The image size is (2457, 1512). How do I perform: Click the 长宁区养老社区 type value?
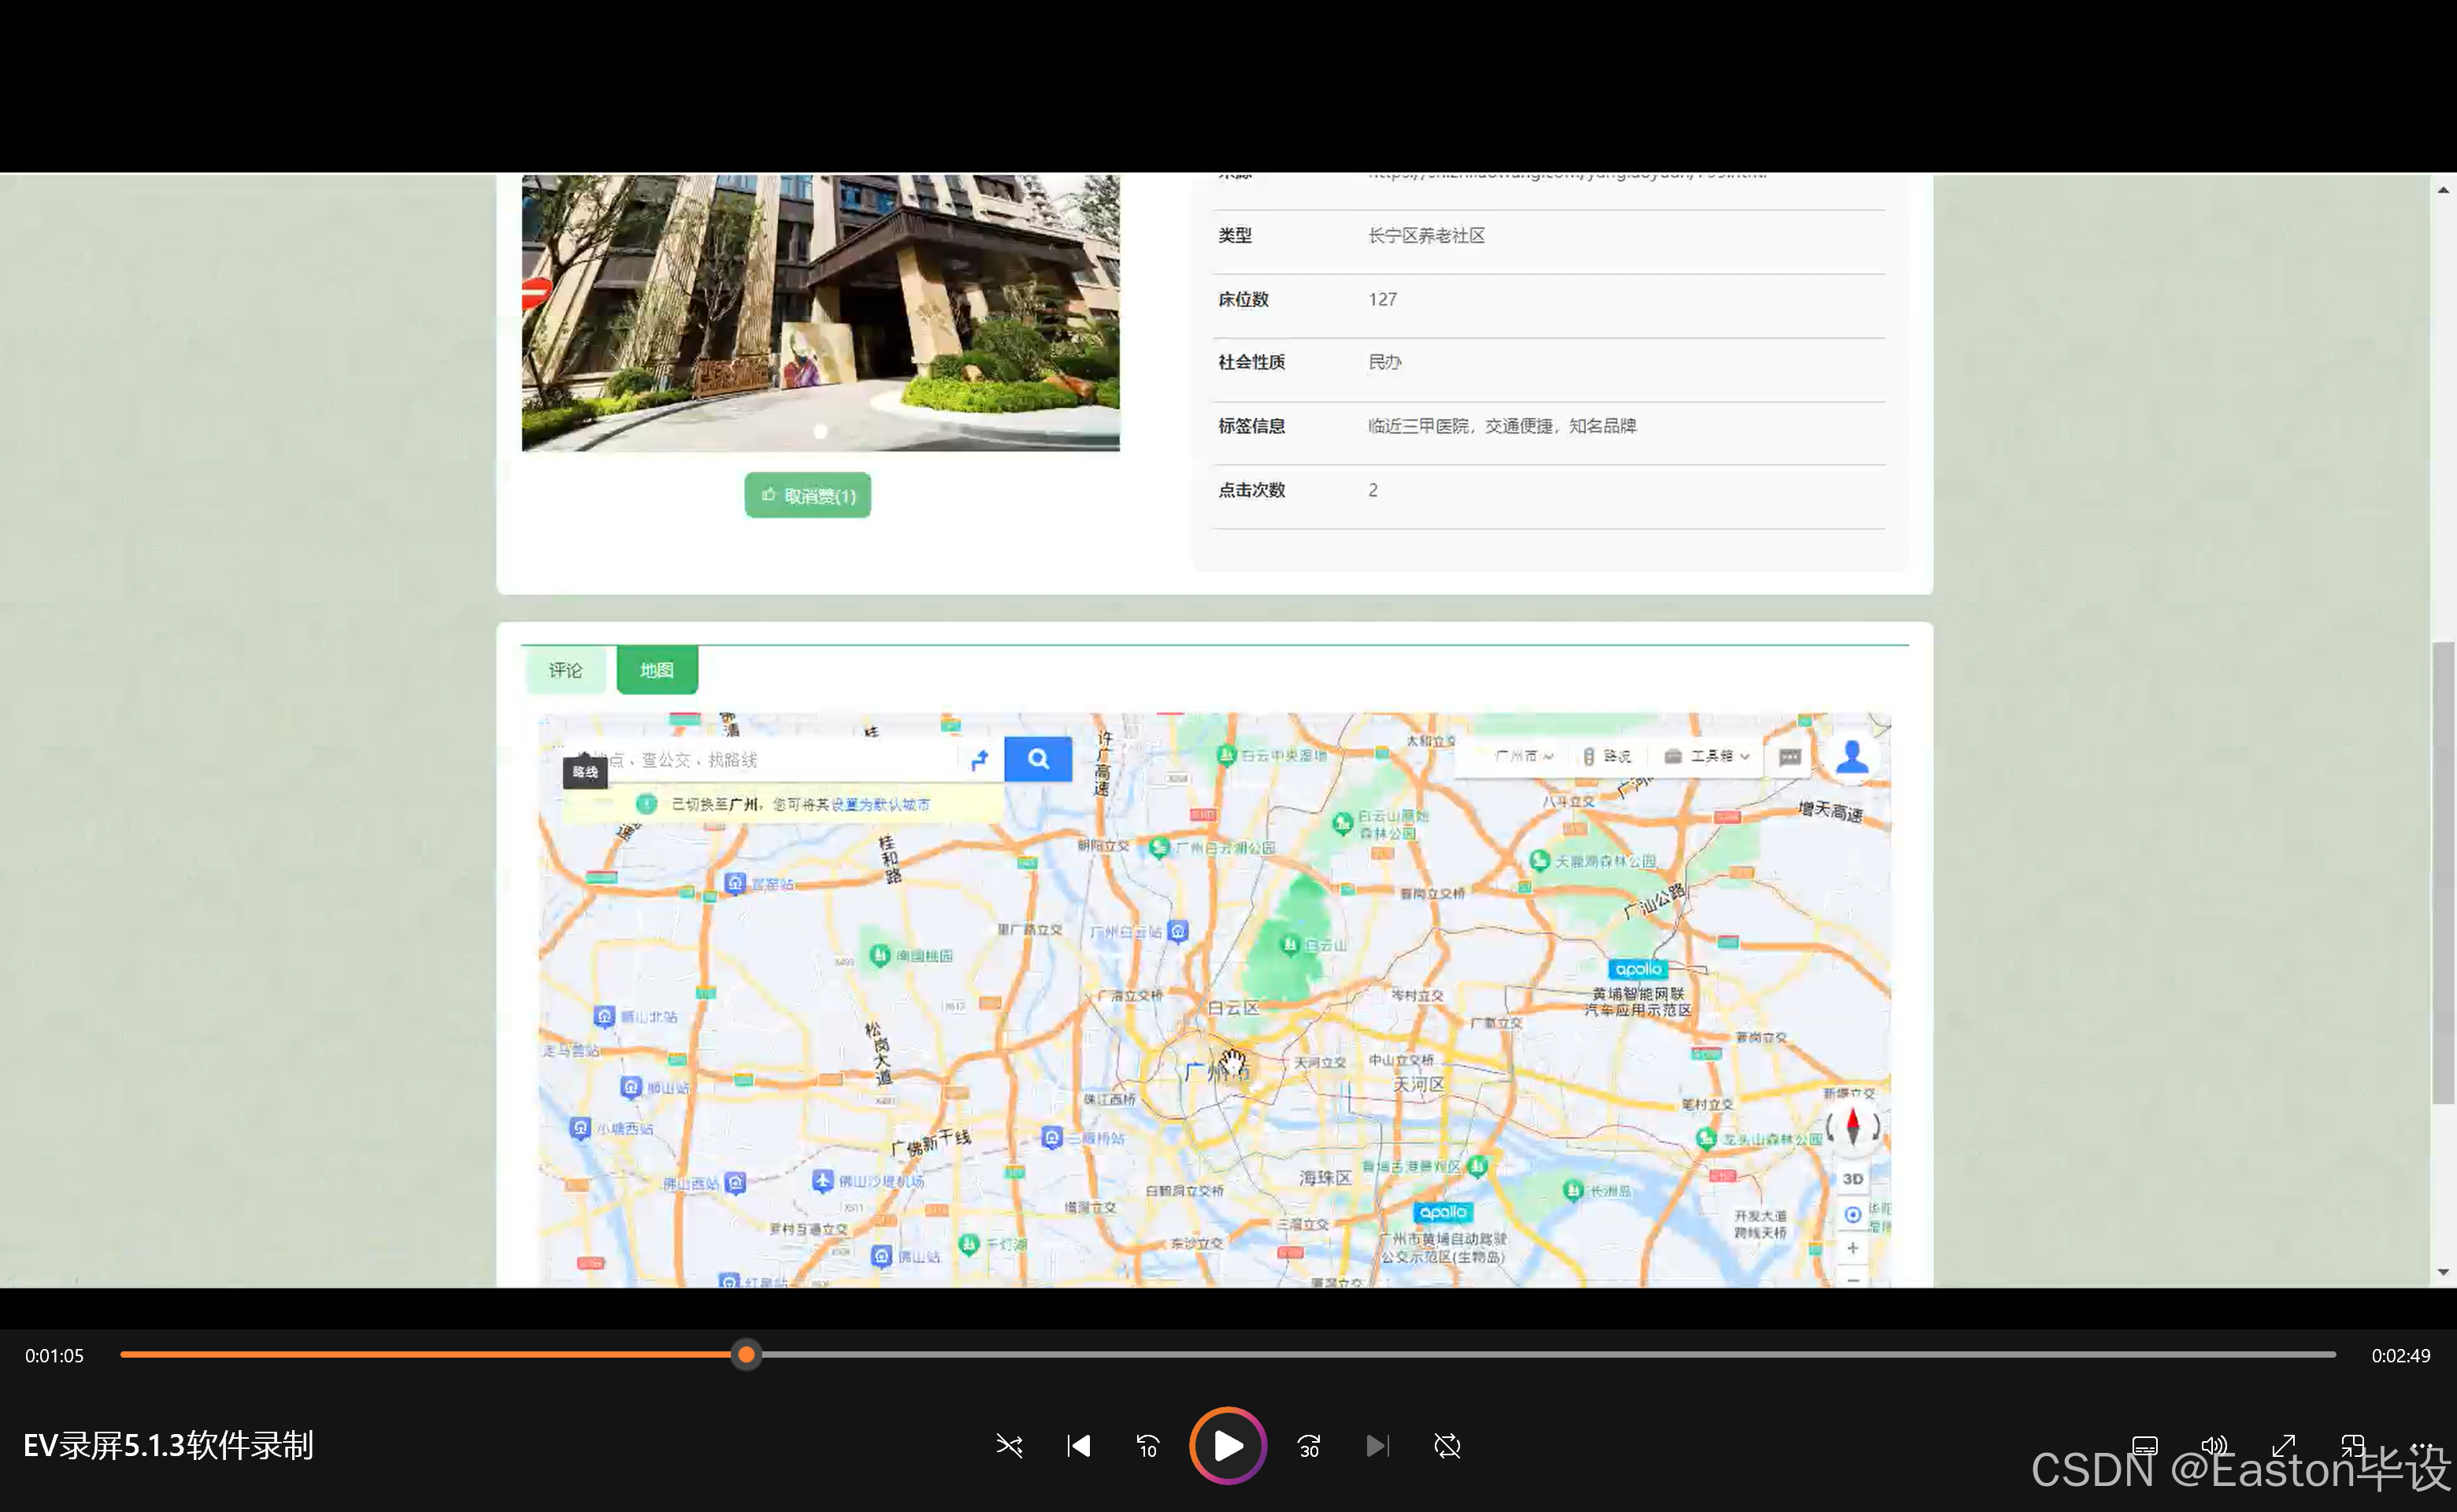pos(1427,236)
